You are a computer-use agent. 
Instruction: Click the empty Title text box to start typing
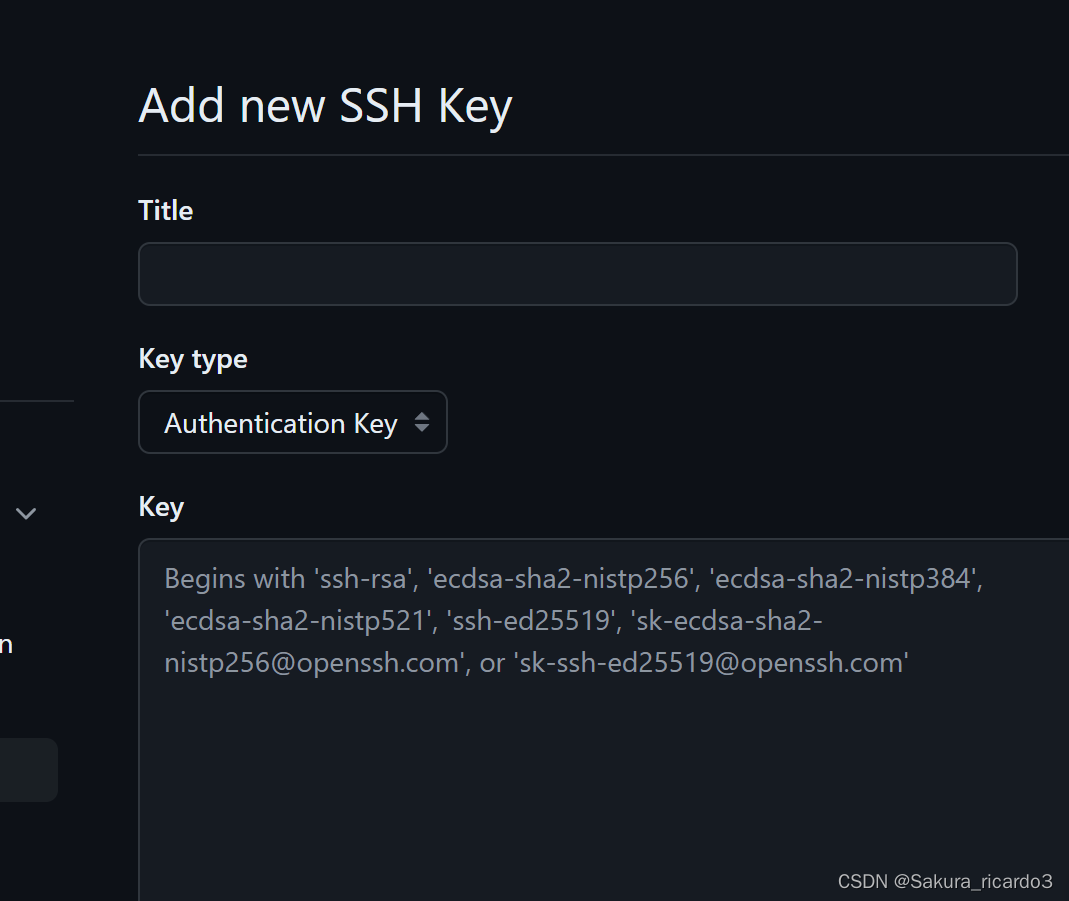click(578, 273)
